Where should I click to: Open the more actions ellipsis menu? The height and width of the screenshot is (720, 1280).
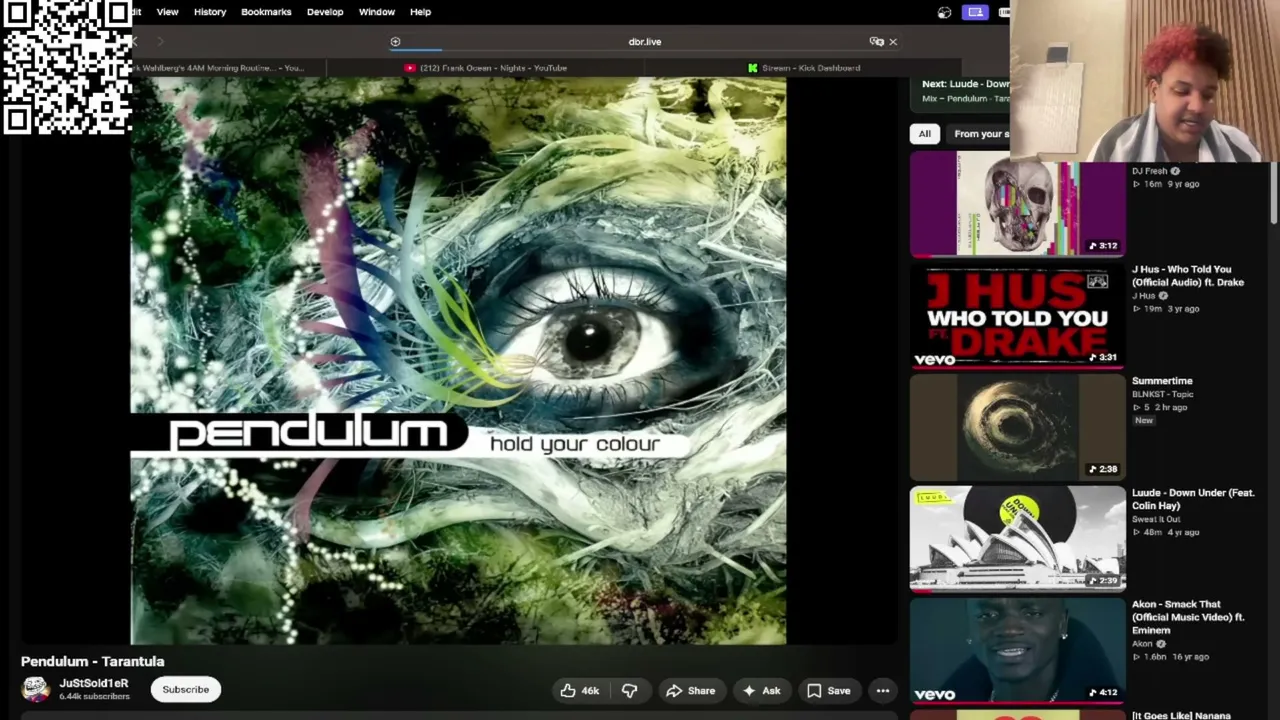(883, 690)
